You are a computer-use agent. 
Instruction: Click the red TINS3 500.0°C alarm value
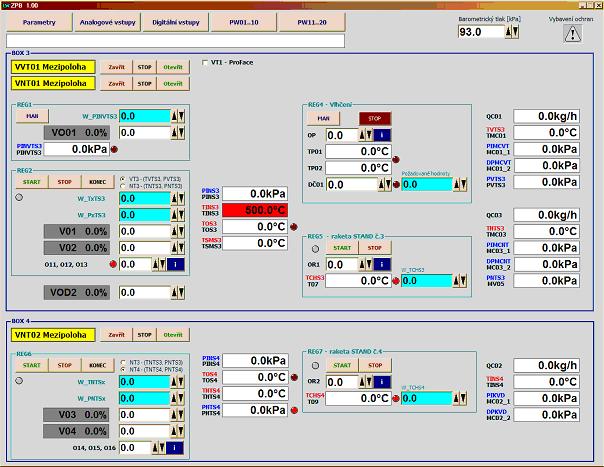(256, 210)
